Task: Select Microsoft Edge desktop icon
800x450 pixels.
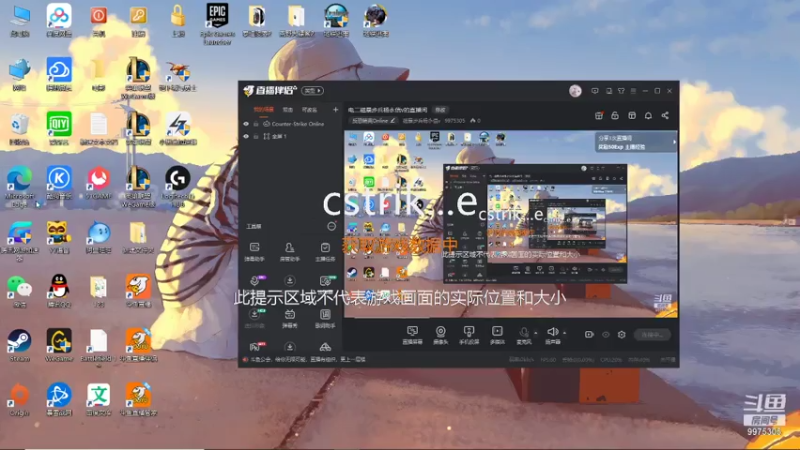Action: click(19, 187)
